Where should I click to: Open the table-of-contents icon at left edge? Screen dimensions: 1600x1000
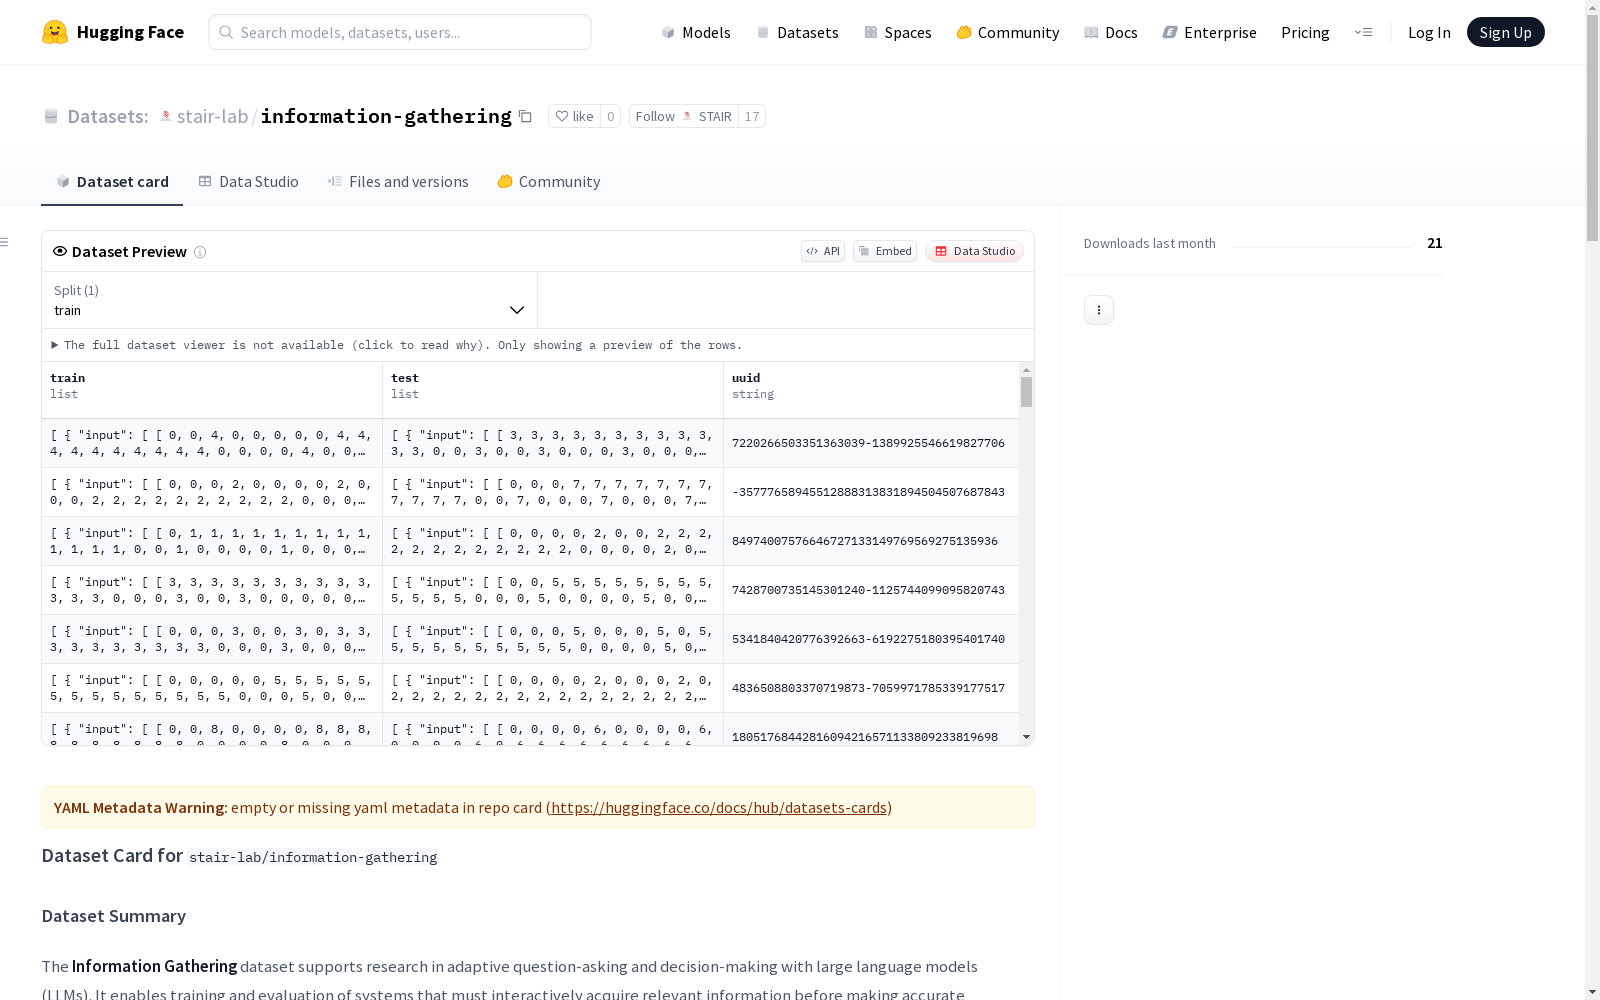[5, 242]
